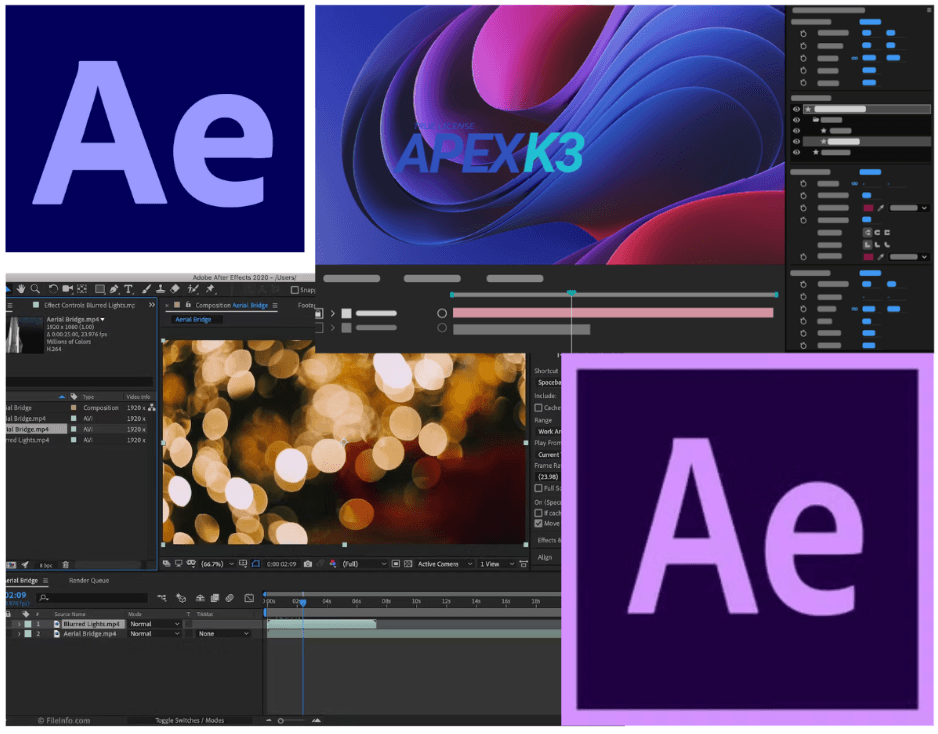Select the Unified Camera tool
Viewport: 938px width, 734px height.
[68, 289]
